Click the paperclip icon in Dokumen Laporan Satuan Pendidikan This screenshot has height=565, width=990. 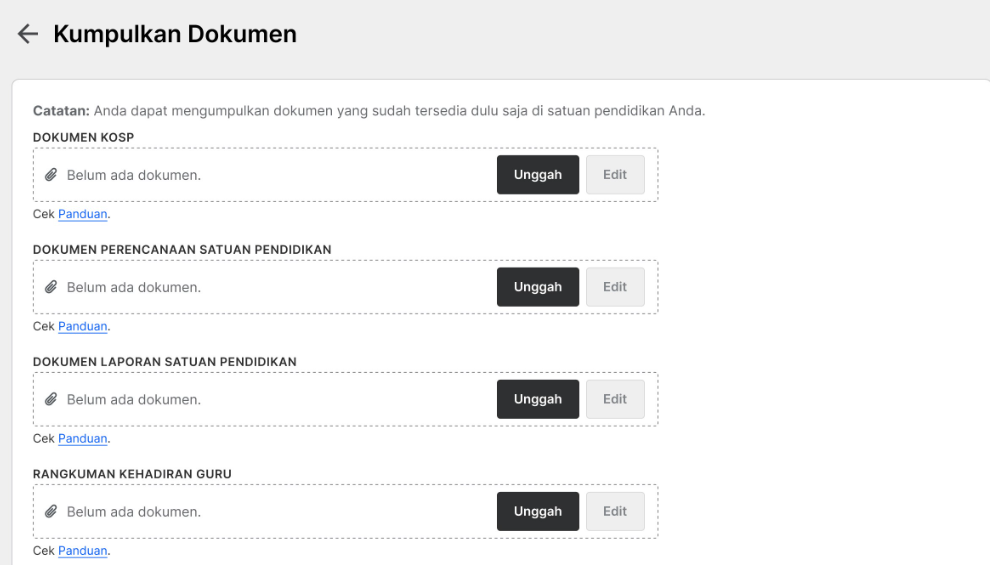coord(51,399)
